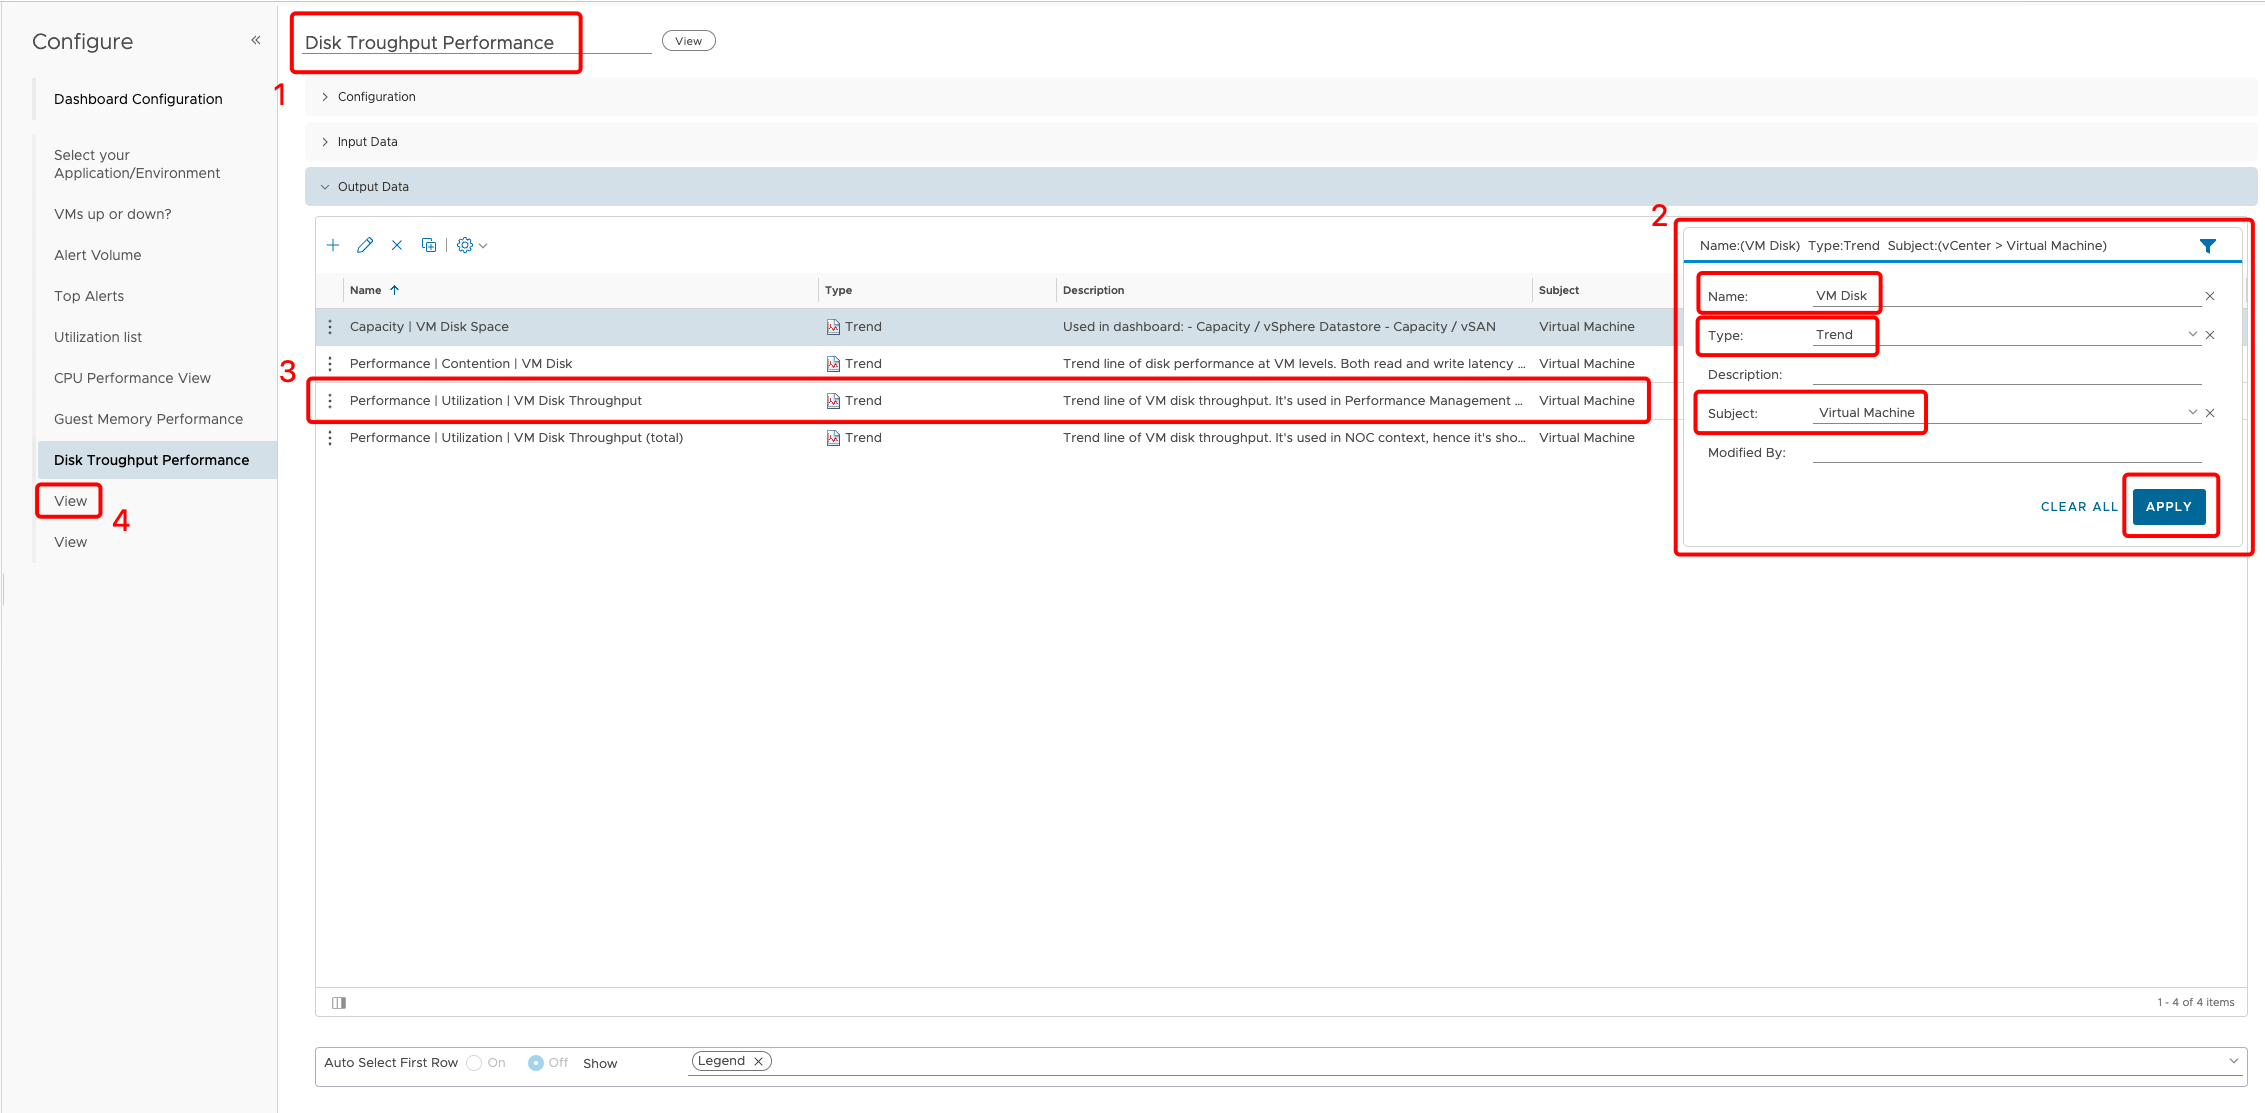Expand the Configuration section

pyautogui.click(x=324, y=96)
